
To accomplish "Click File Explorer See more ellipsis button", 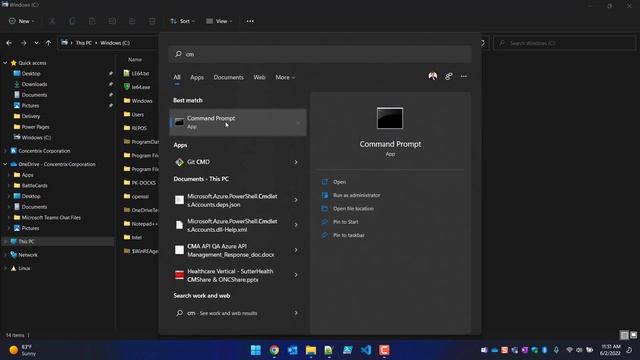I will 250,21.
